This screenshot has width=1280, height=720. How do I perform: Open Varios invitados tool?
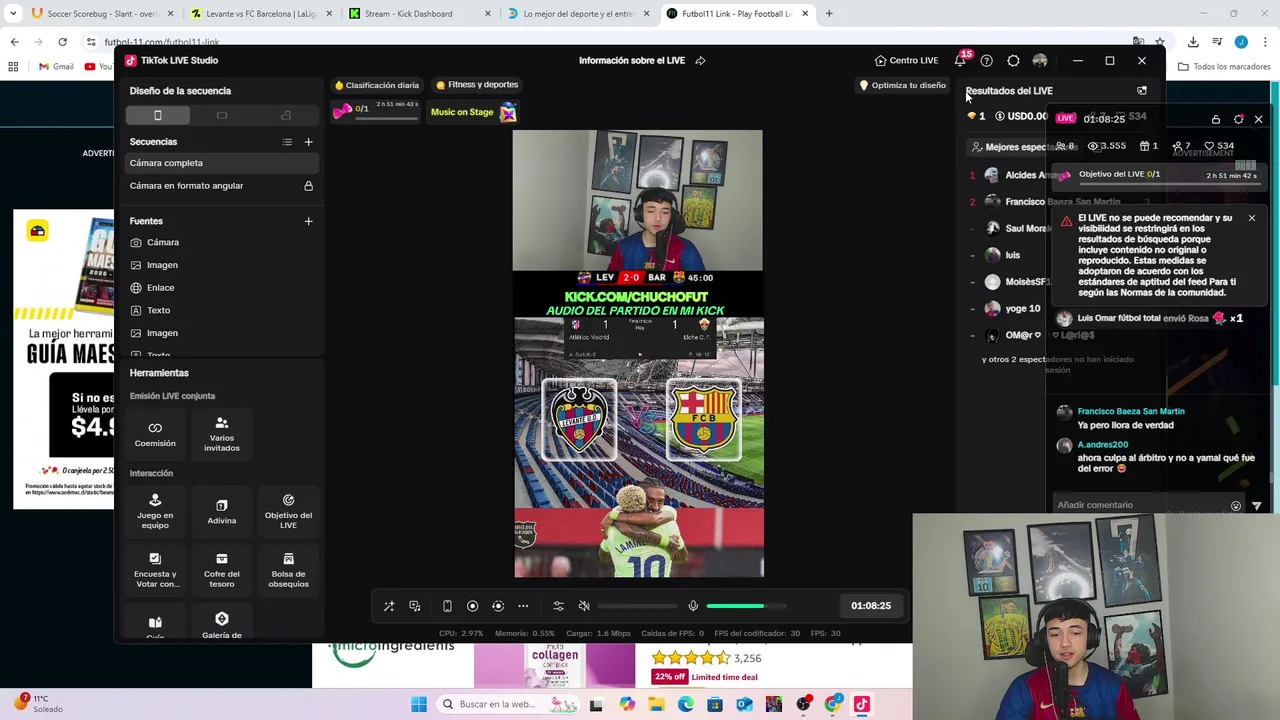coord(222,434)
